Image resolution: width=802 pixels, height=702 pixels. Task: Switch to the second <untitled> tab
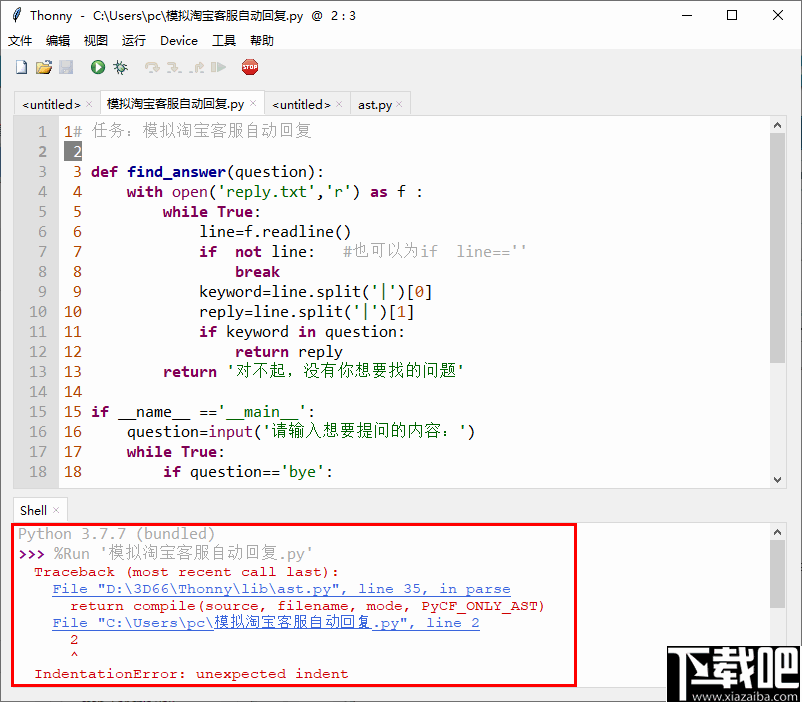301,104
